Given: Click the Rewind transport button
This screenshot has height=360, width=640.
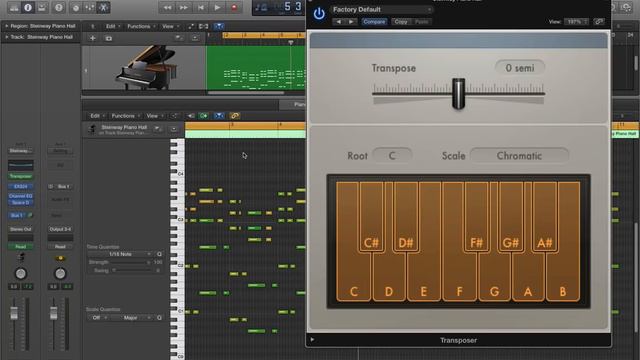Looking at the screenshot, I should (167, 7).
